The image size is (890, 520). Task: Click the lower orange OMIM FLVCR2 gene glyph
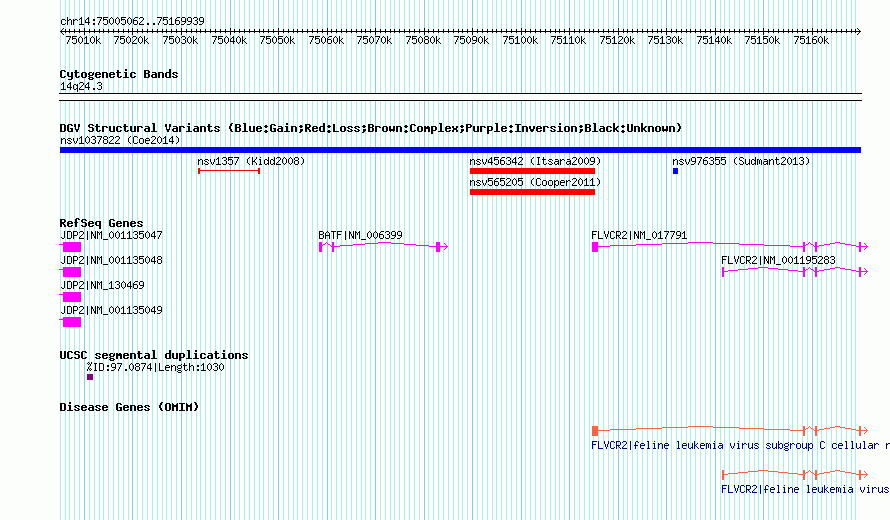click(x=795, y=474)
